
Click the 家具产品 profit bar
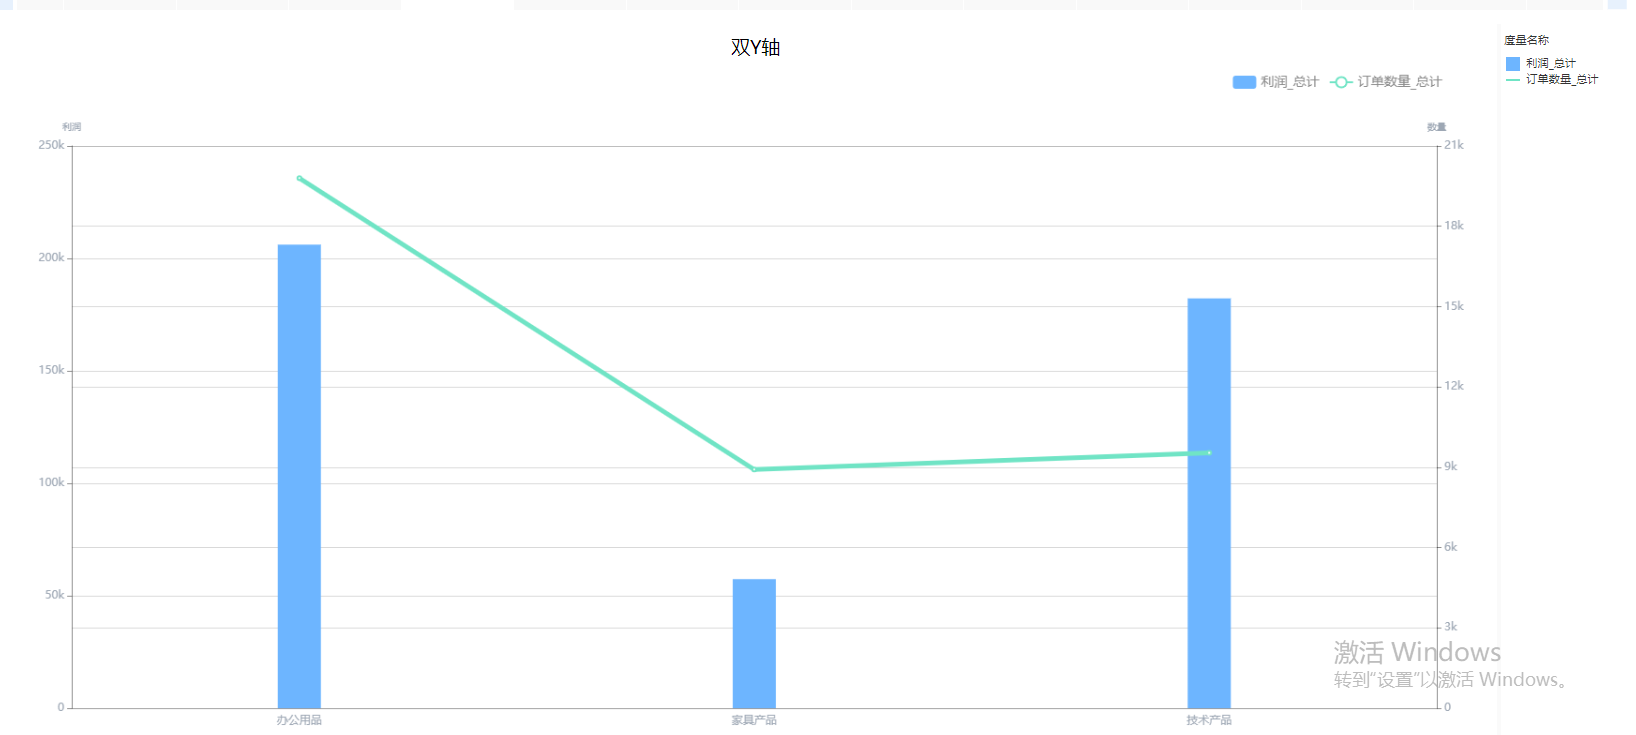754,643
